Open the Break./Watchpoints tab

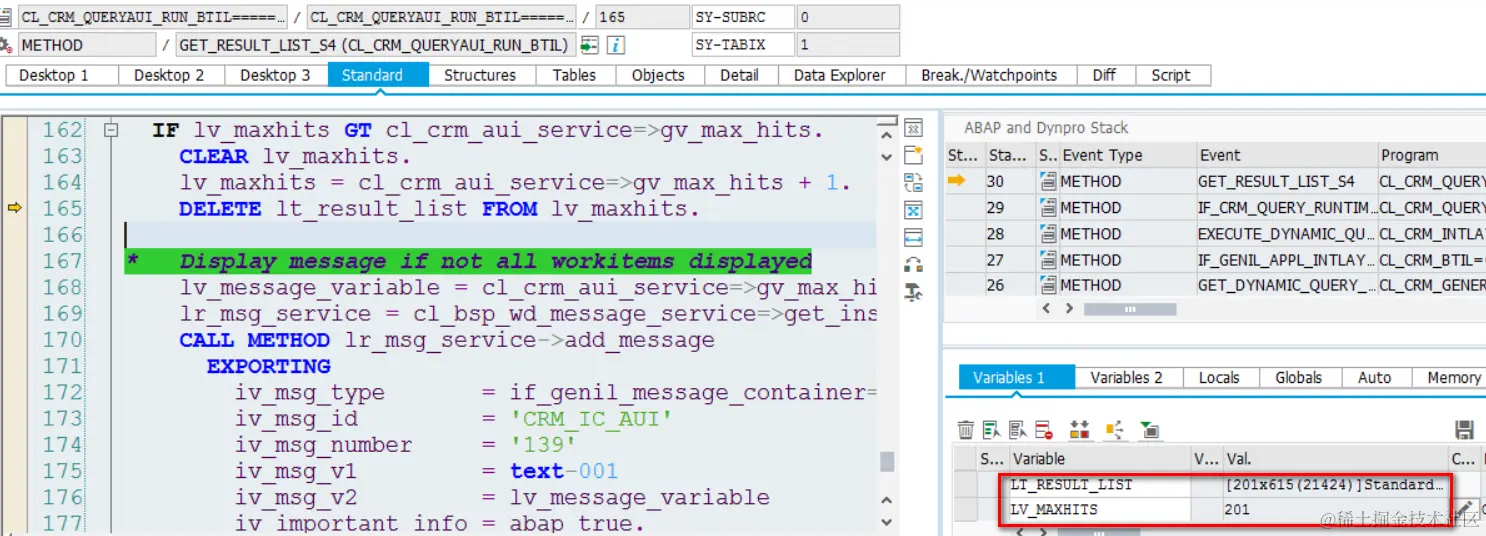989,75
